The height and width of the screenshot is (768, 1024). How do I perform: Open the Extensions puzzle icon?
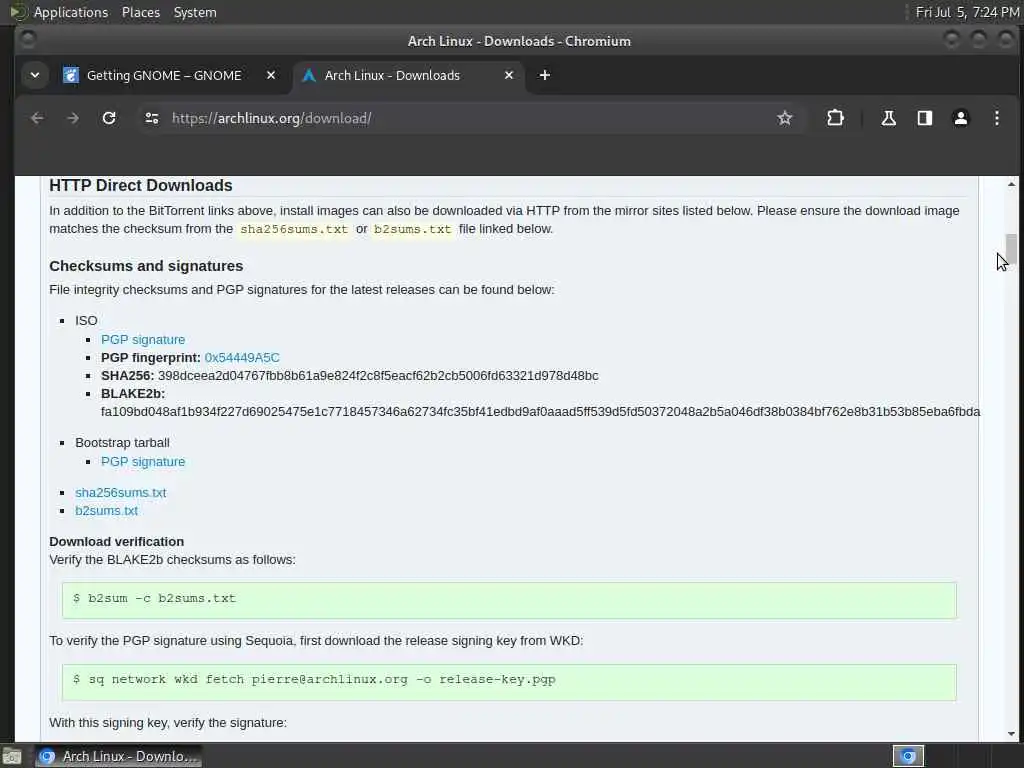(835, 118)
